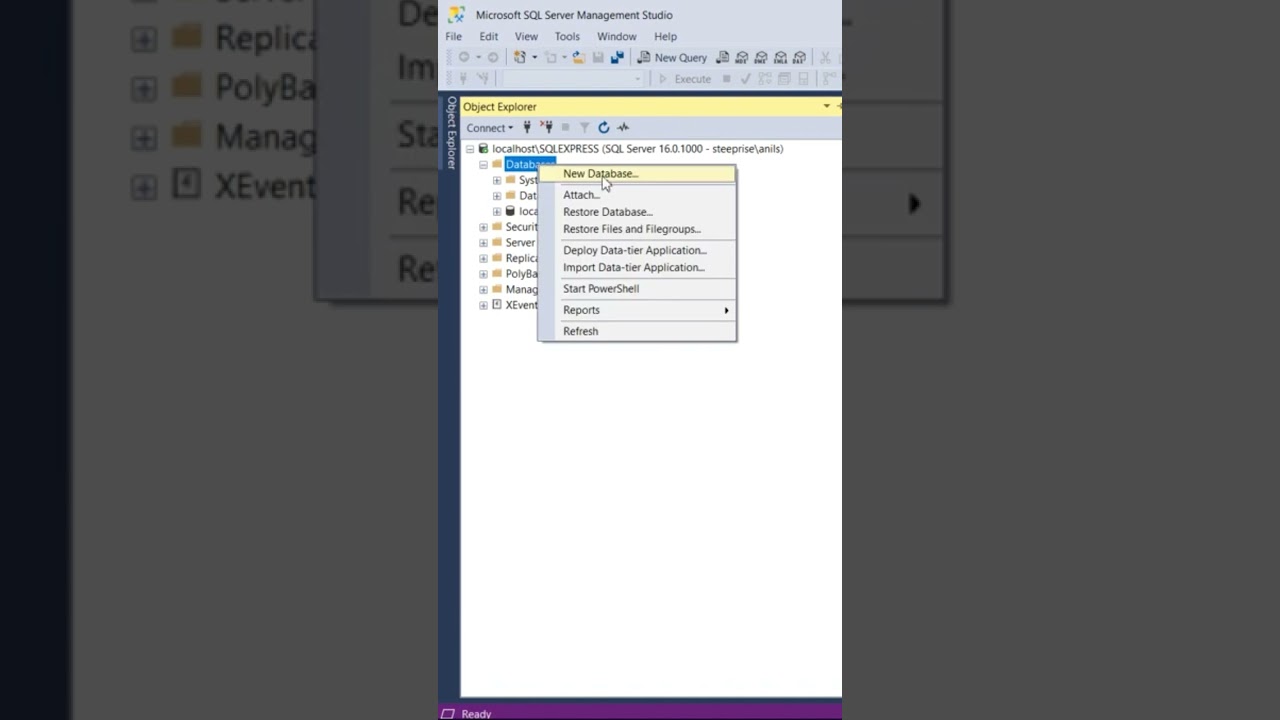This screenshot has height=720, width=1280.
Task: Click the Parse checkmark icon in toolbar
Action: click(745, 79)
